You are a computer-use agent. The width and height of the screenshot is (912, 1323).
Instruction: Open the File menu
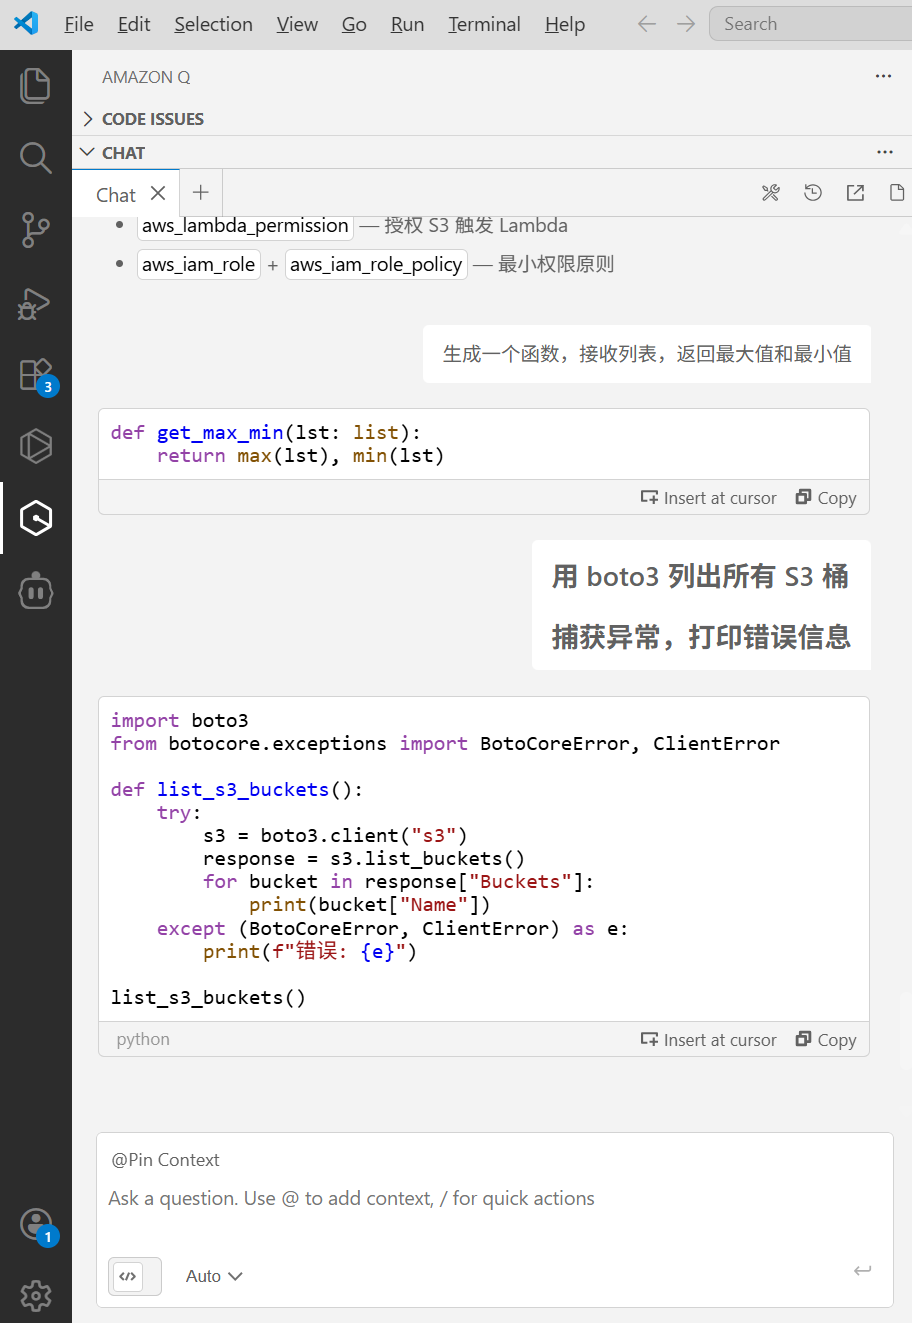tap(79, 24)
